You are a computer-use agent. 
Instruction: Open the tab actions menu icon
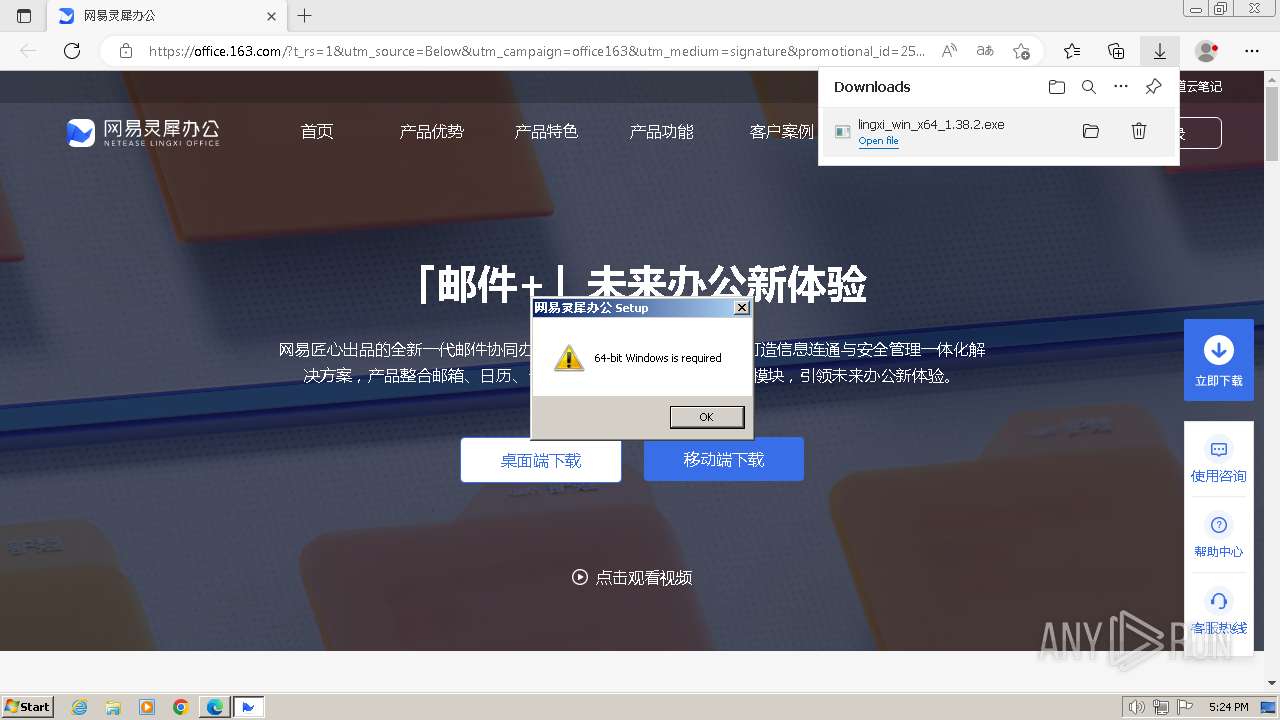point(24,16)
